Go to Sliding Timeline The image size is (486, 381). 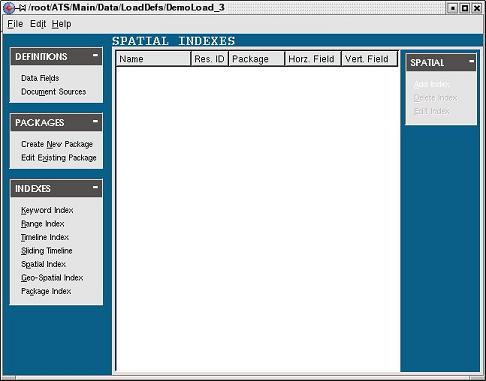[x=47, y=251]
